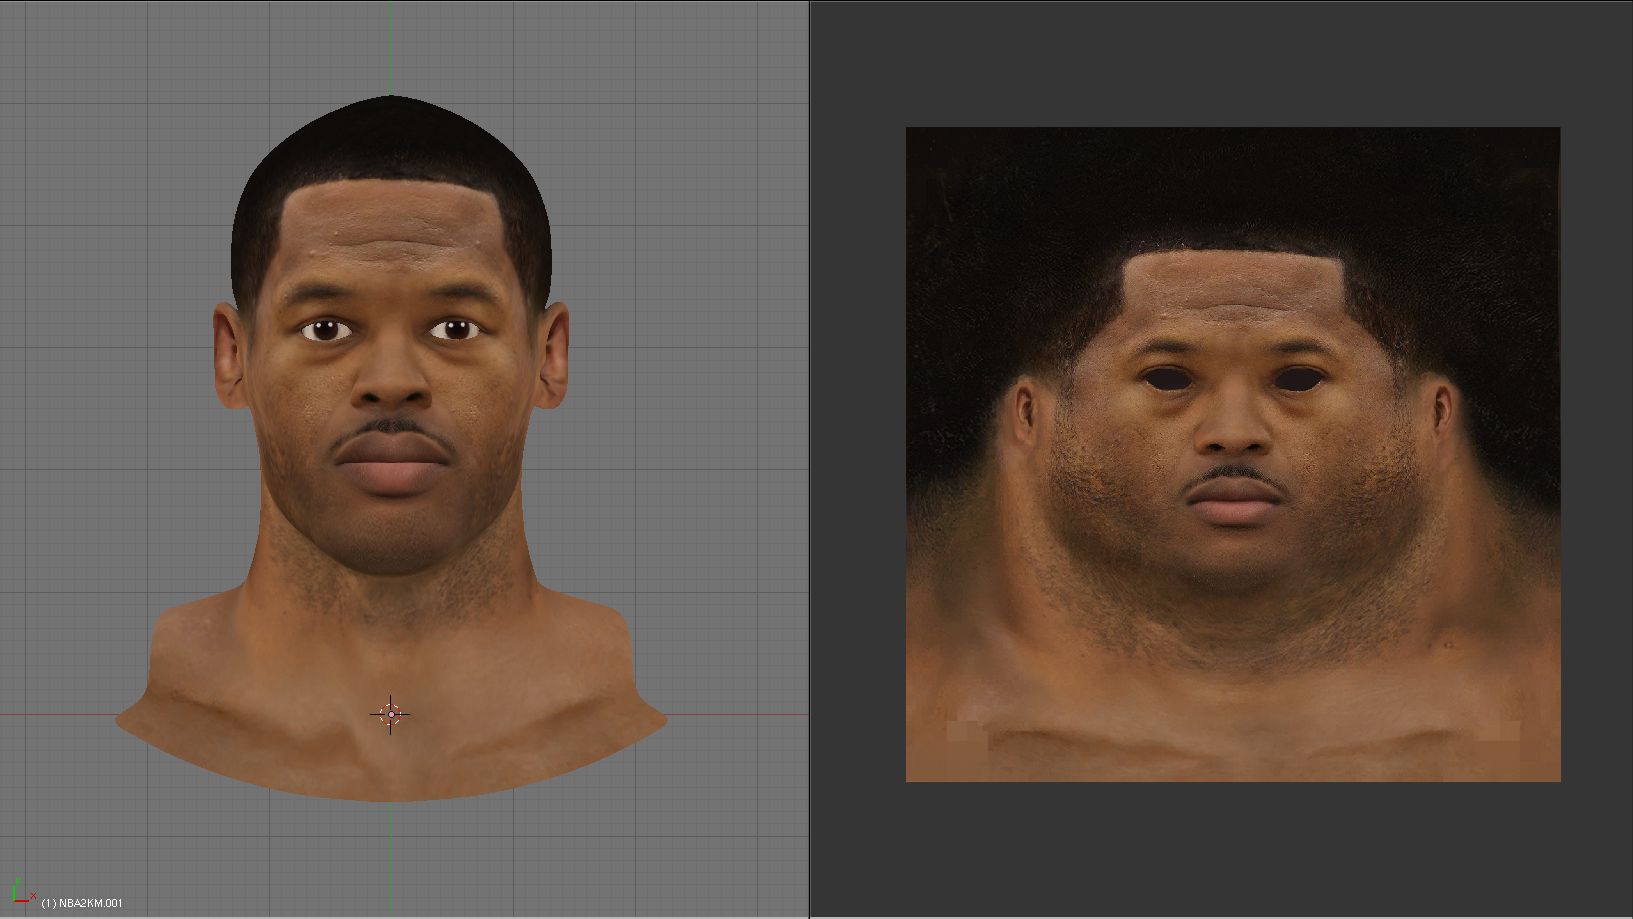This screenshot has width=1633, height=919.
Task: Click the eye on the viewport's right side of the 3D head
Action: [455, 329]
